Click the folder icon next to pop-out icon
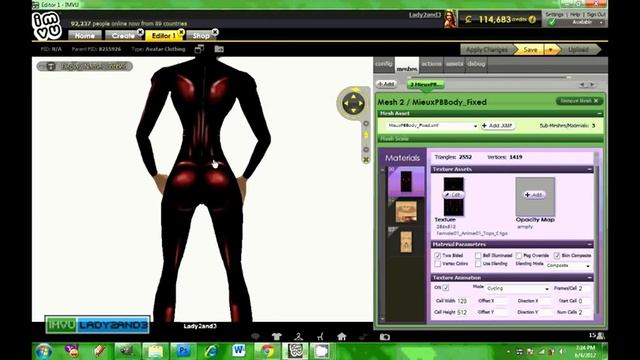This screenshot has height=360, width=640. click(219, 49)
